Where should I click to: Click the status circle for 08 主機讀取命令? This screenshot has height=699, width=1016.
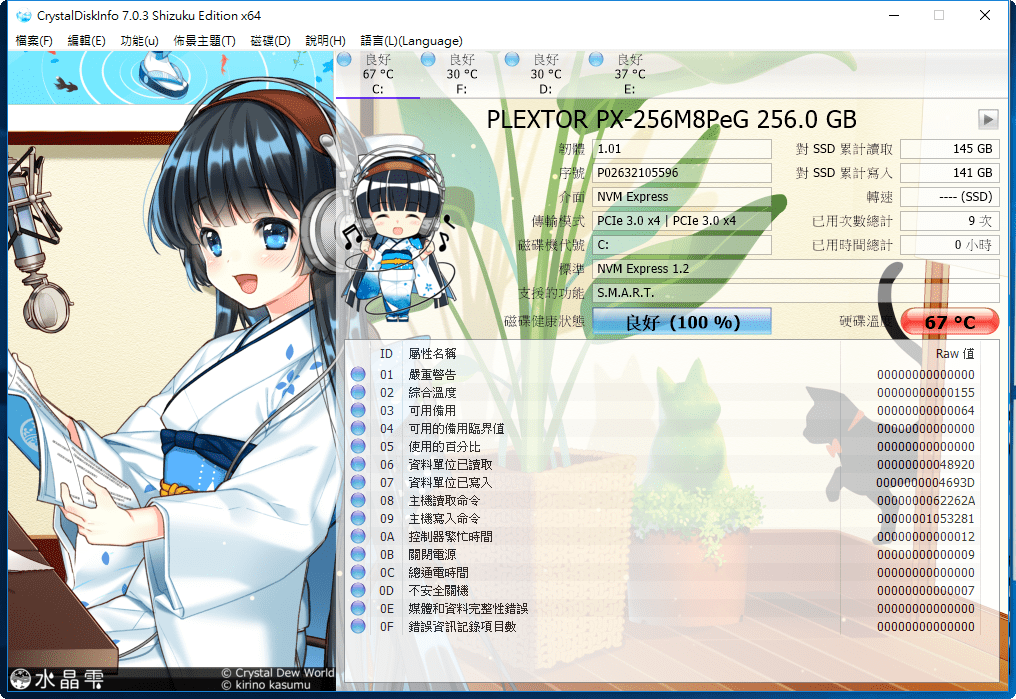(x=358, y=500)
